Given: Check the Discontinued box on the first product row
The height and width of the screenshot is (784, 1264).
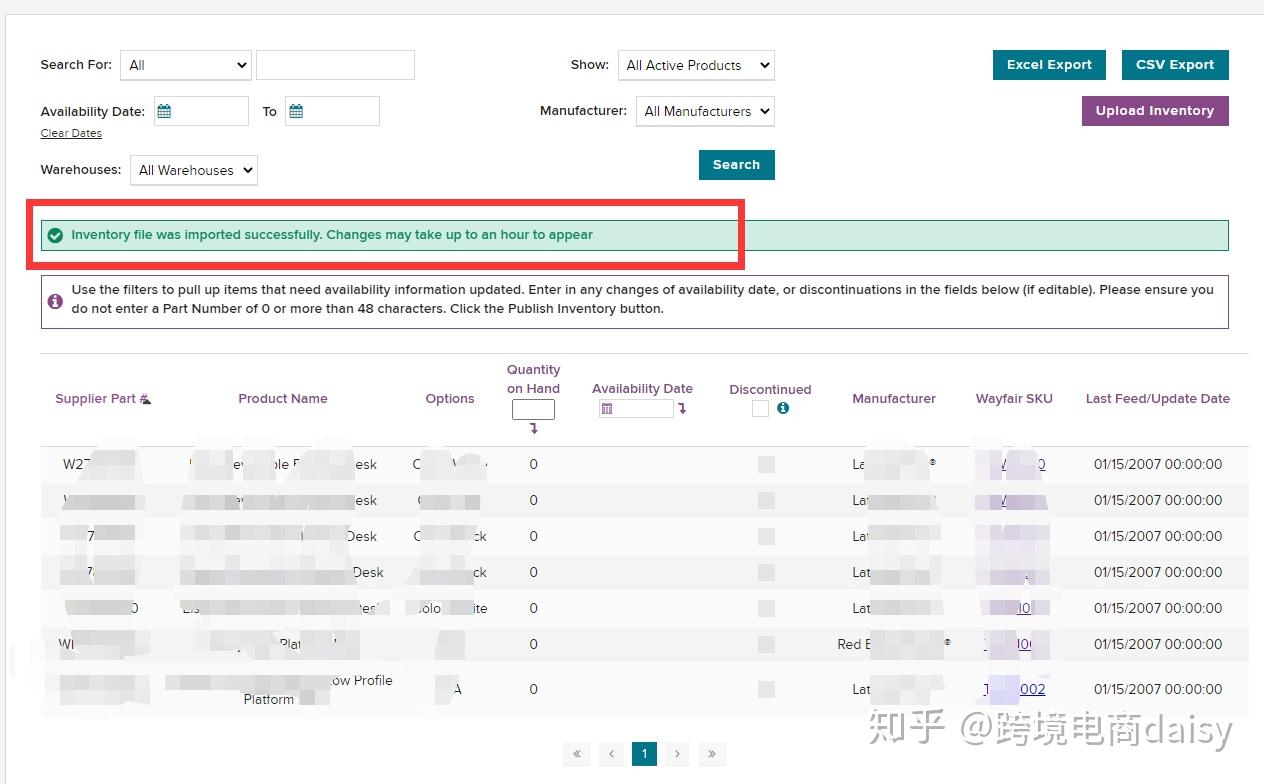Looking at the screenshot, I should point(766,464).
